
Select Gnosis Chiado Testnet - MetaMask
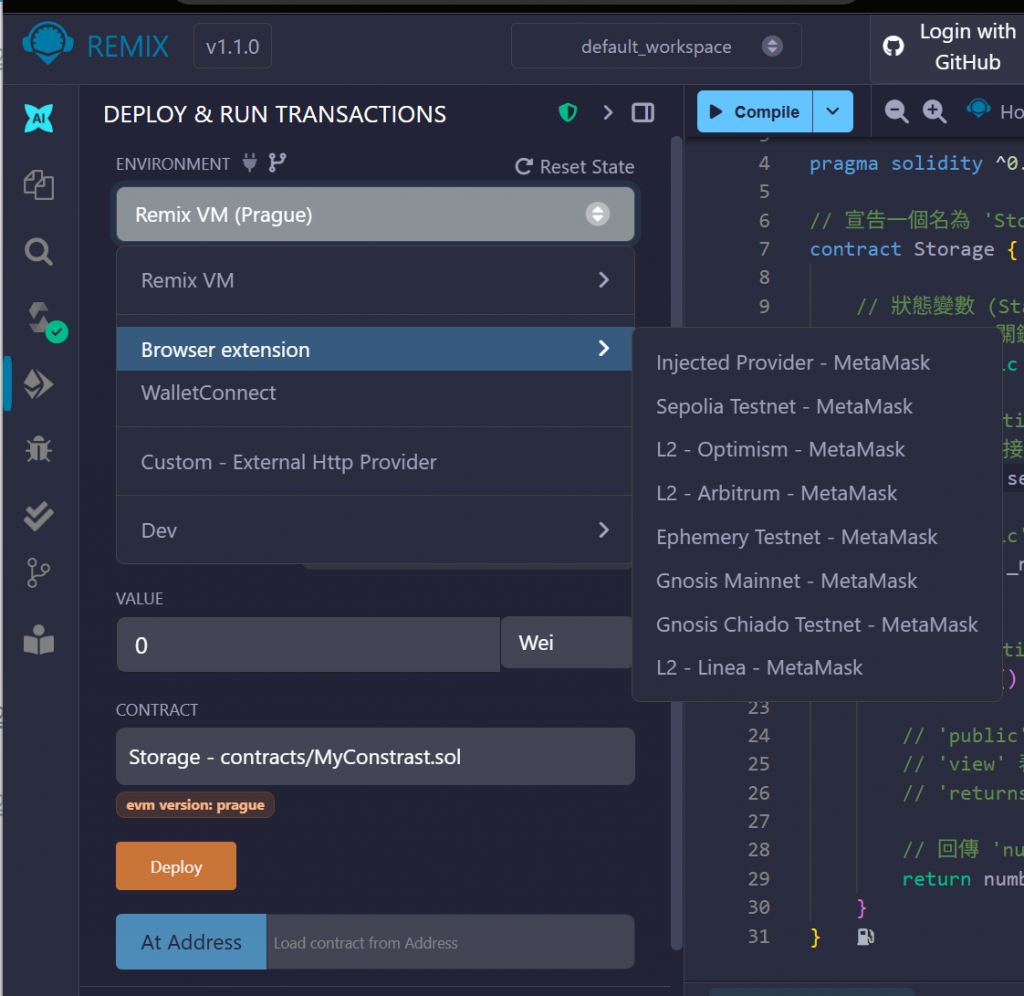(817, 624)
